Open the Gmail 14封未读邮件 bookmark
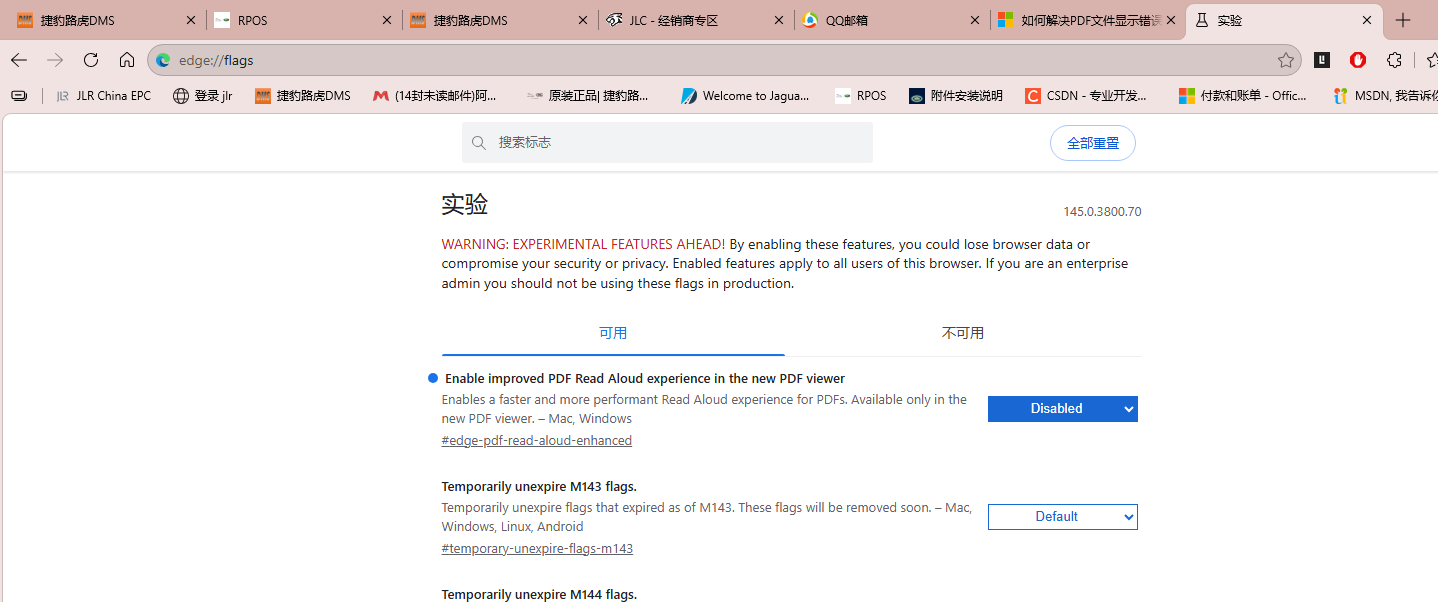1438x602 pixels. (435, 96)
